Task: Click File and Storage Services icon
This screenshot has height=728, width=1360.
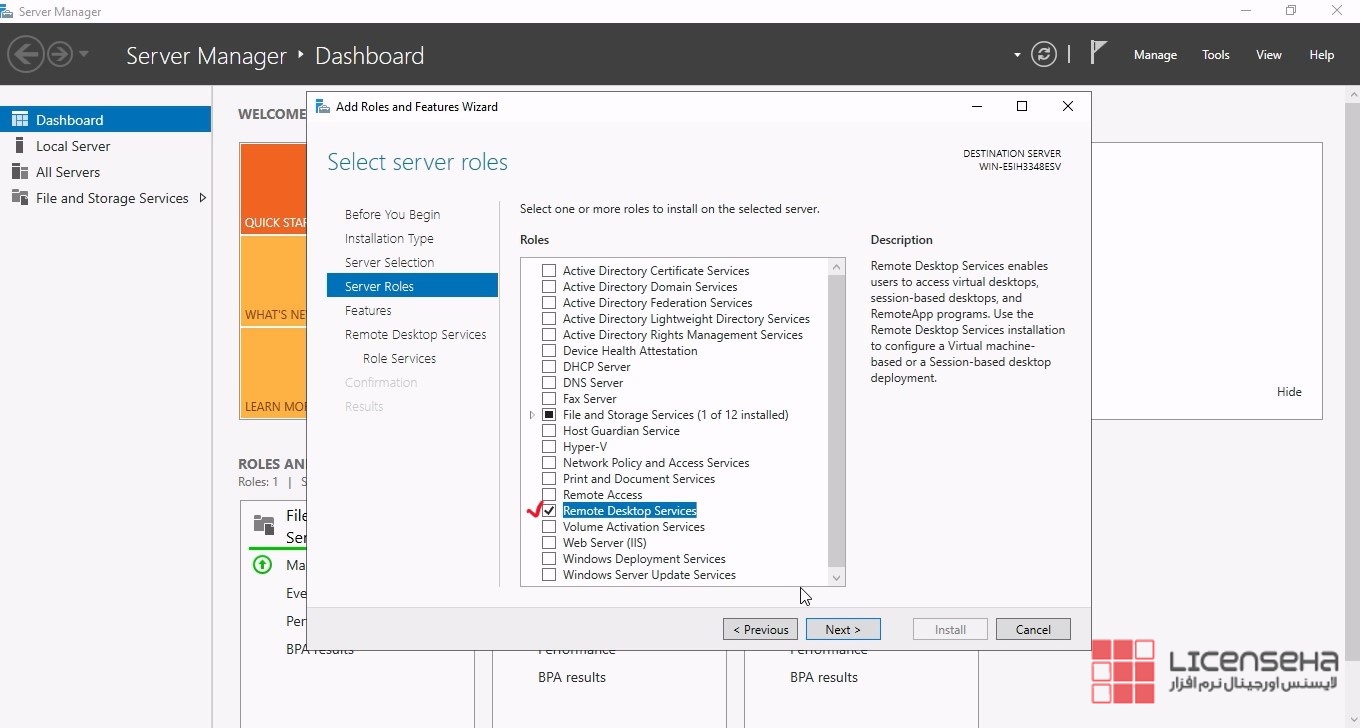Action: tap(19, 198)
